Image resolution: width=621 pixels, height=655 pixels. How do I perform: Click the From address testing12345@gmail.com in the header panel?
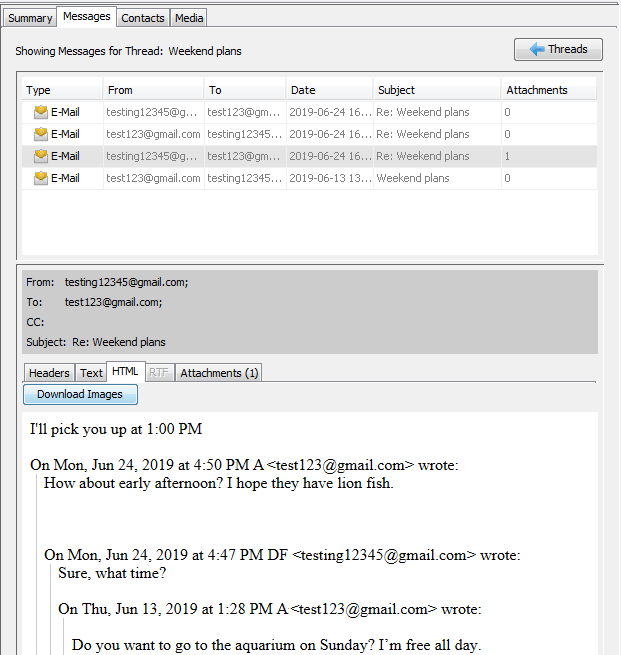coord(127,282)
